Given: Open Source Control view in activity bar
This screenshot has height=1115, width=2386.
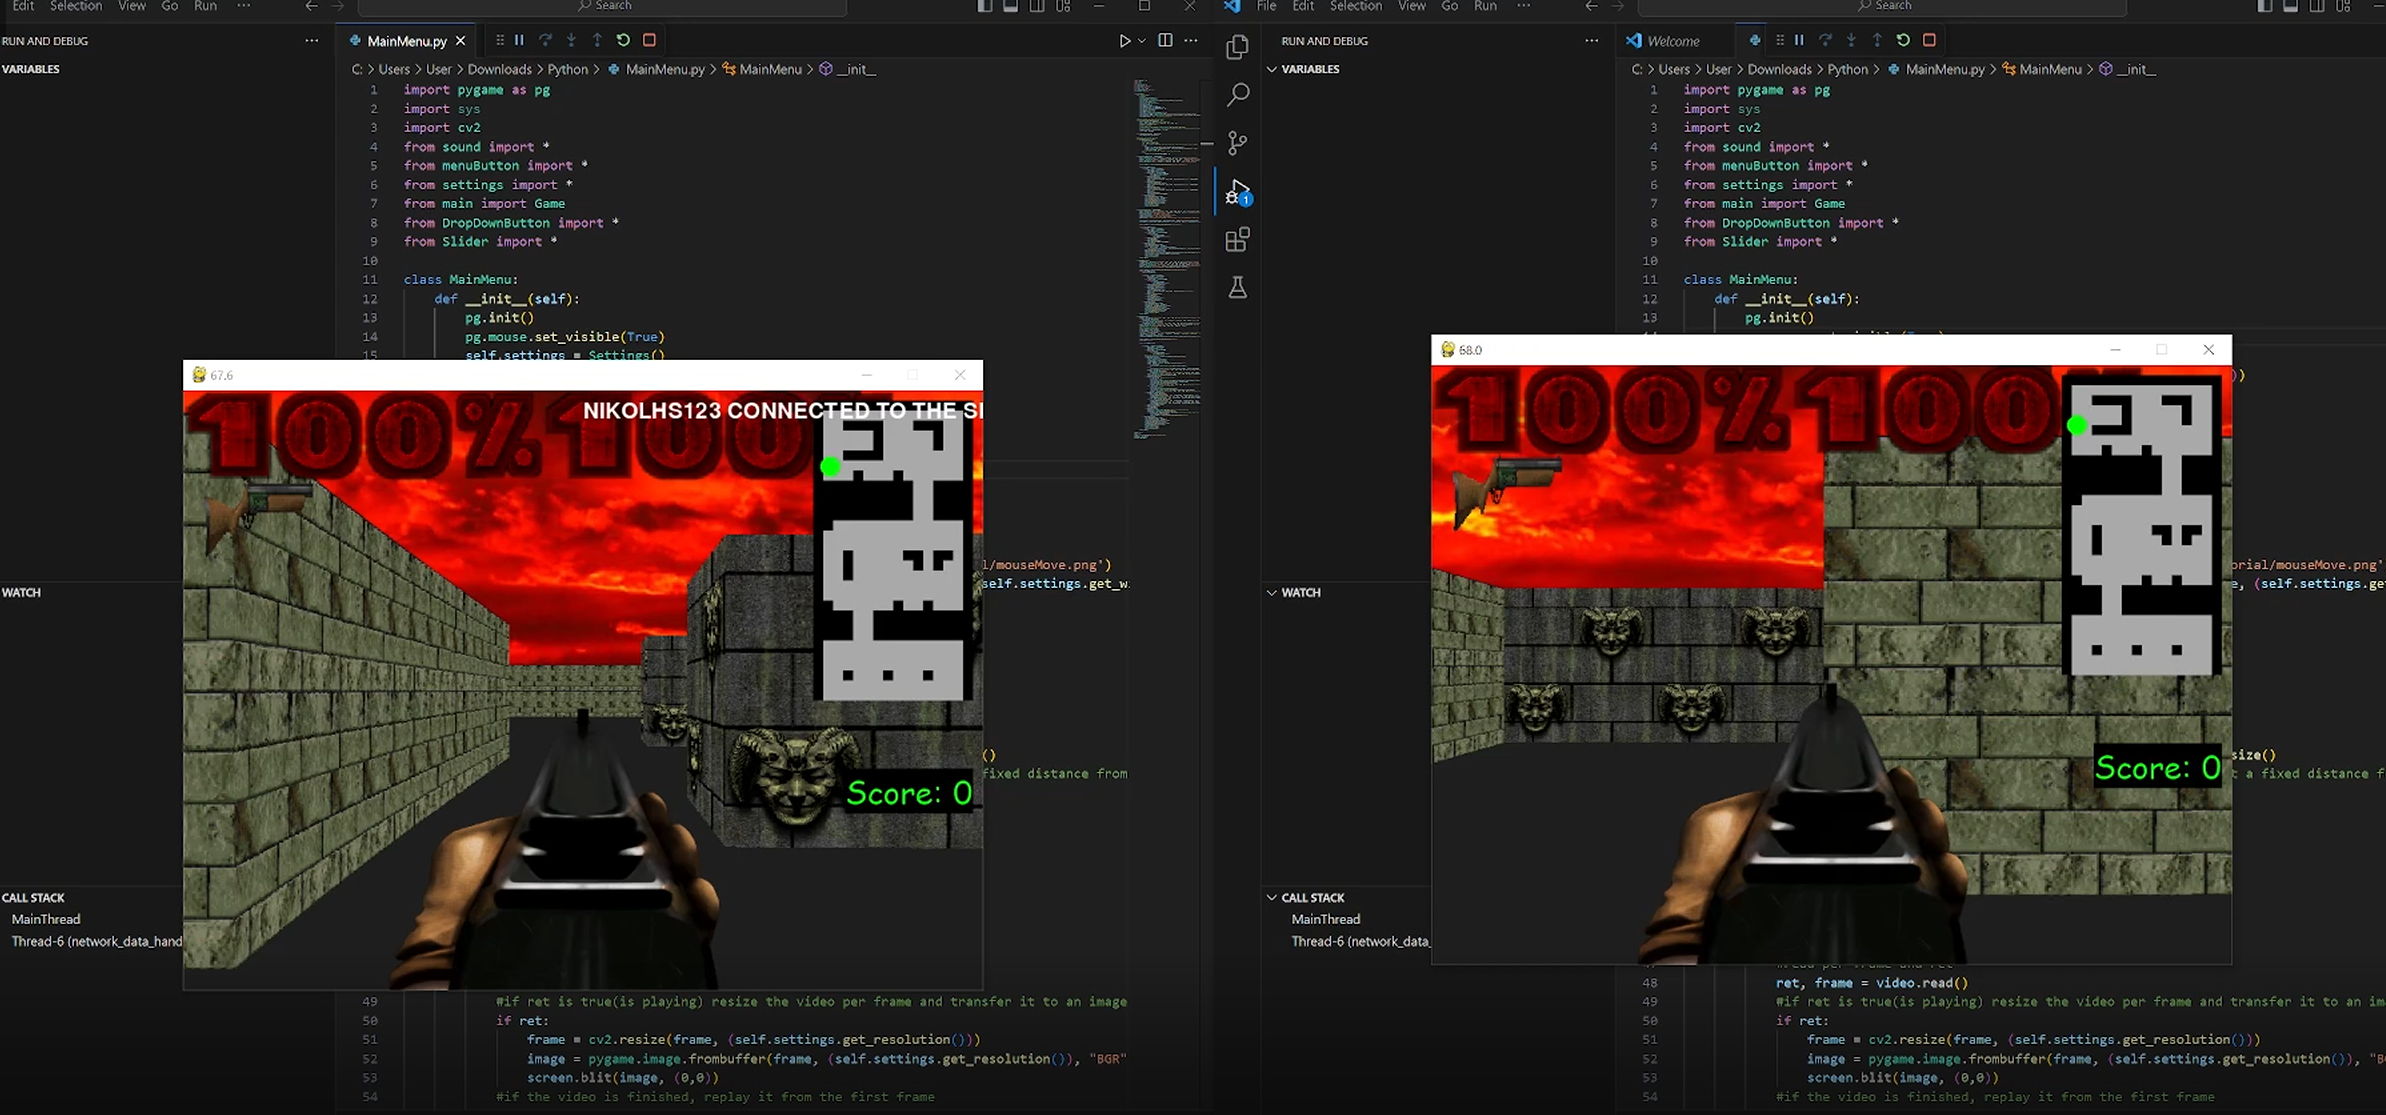Looking at the screenshot, I should (x=1237, y=143).
